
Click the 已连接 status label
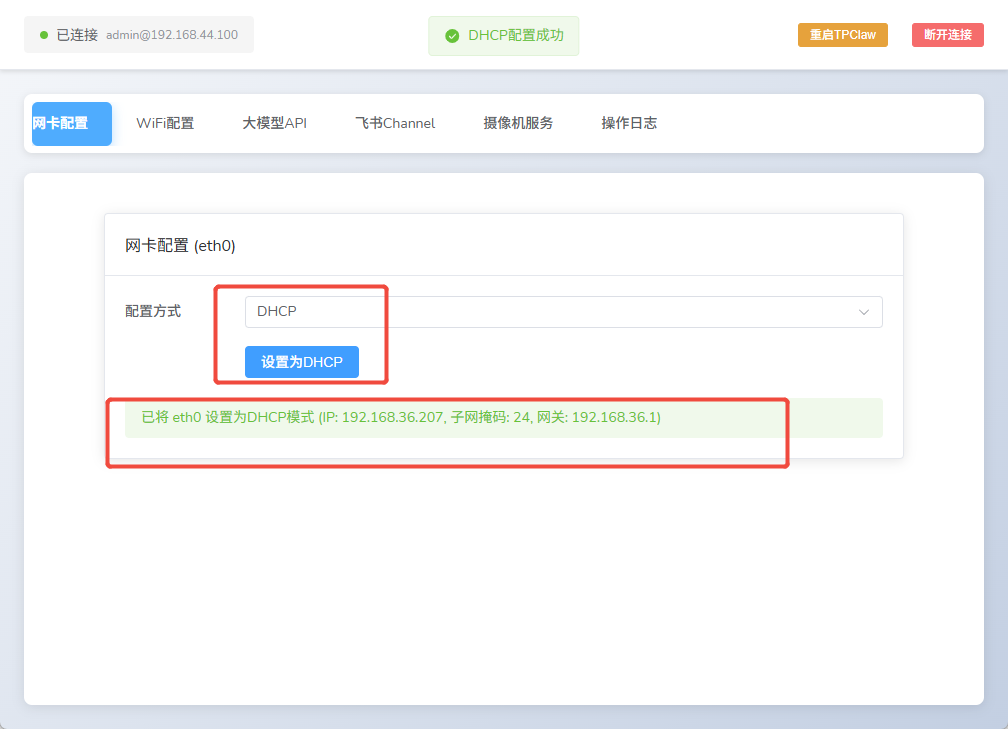coord(77,35)
